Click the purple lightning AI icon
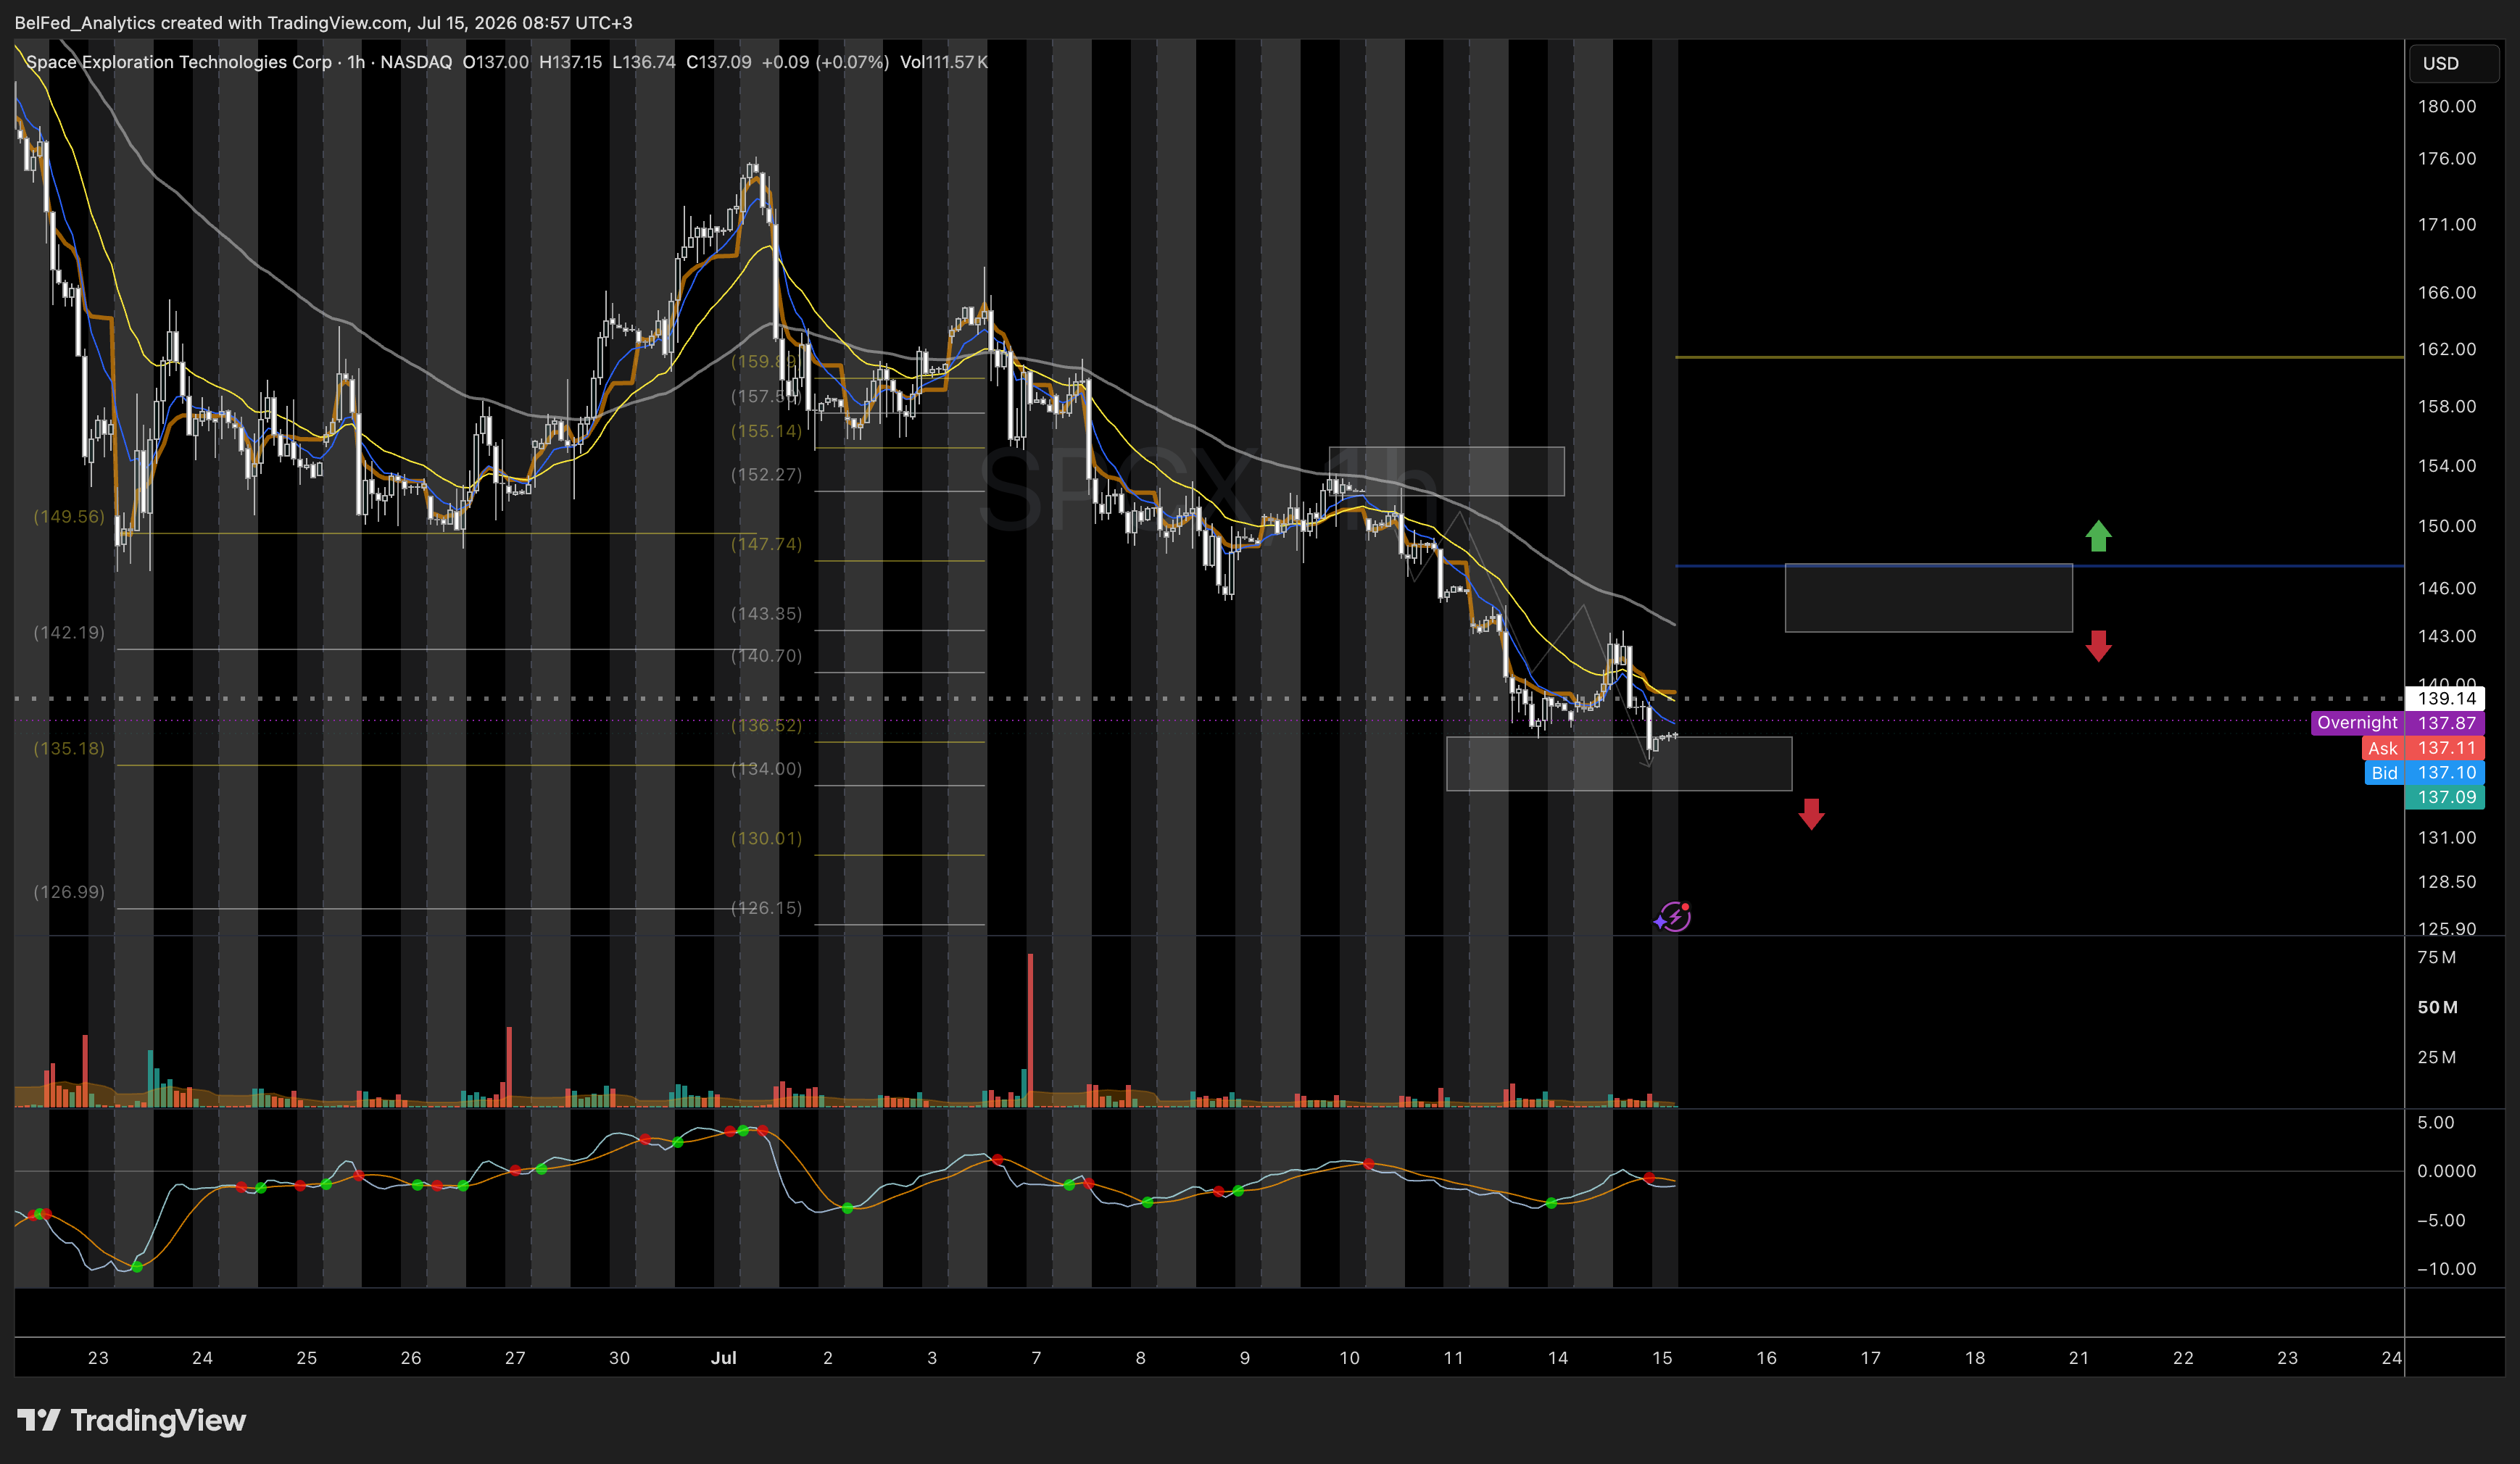The image size is (2520, 1464). pyautogui.click(x=1673, y=916)
